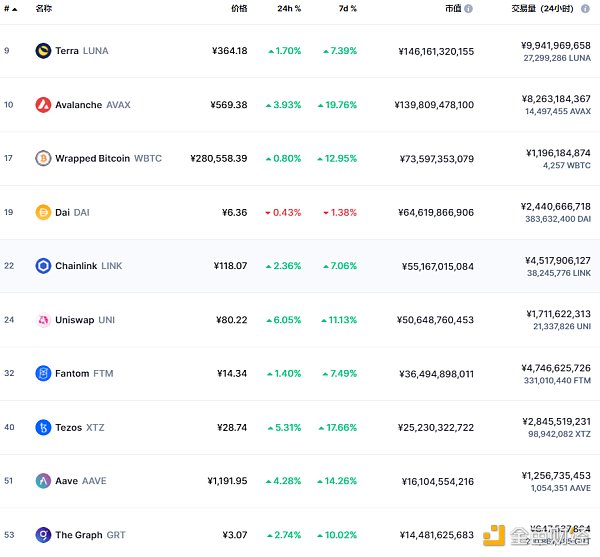Click The Graph GRT icon

(43, 535)
